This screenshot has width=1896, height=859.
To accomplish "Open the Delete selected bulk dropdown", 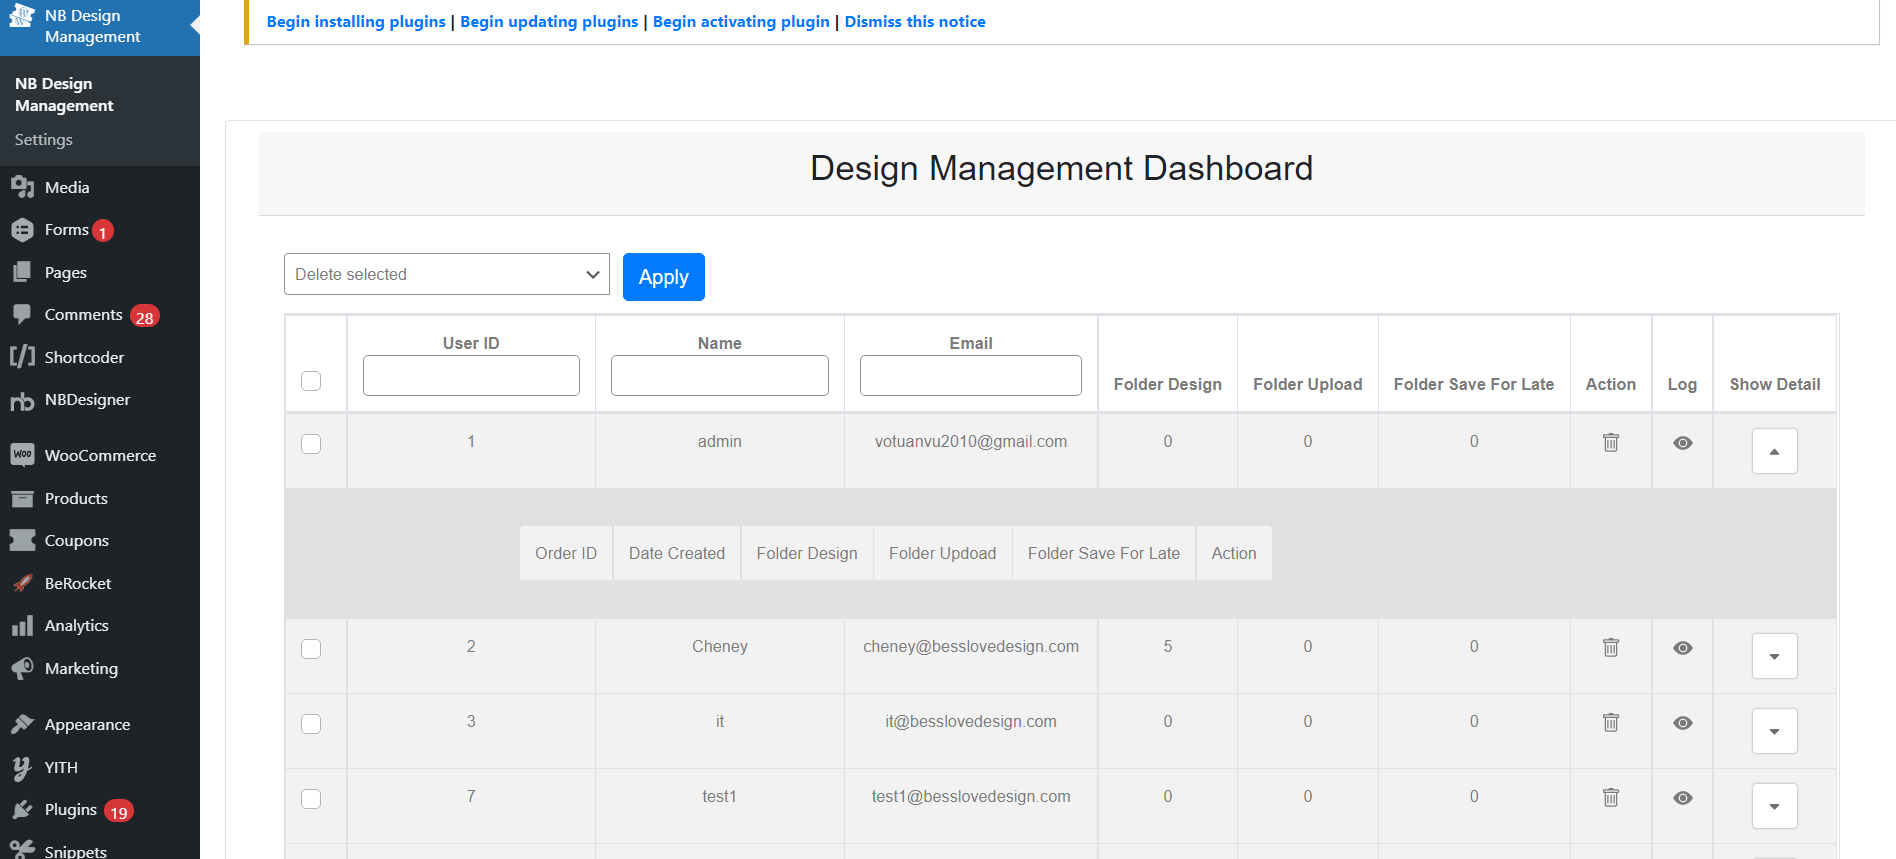I will (x=446, y=274).
